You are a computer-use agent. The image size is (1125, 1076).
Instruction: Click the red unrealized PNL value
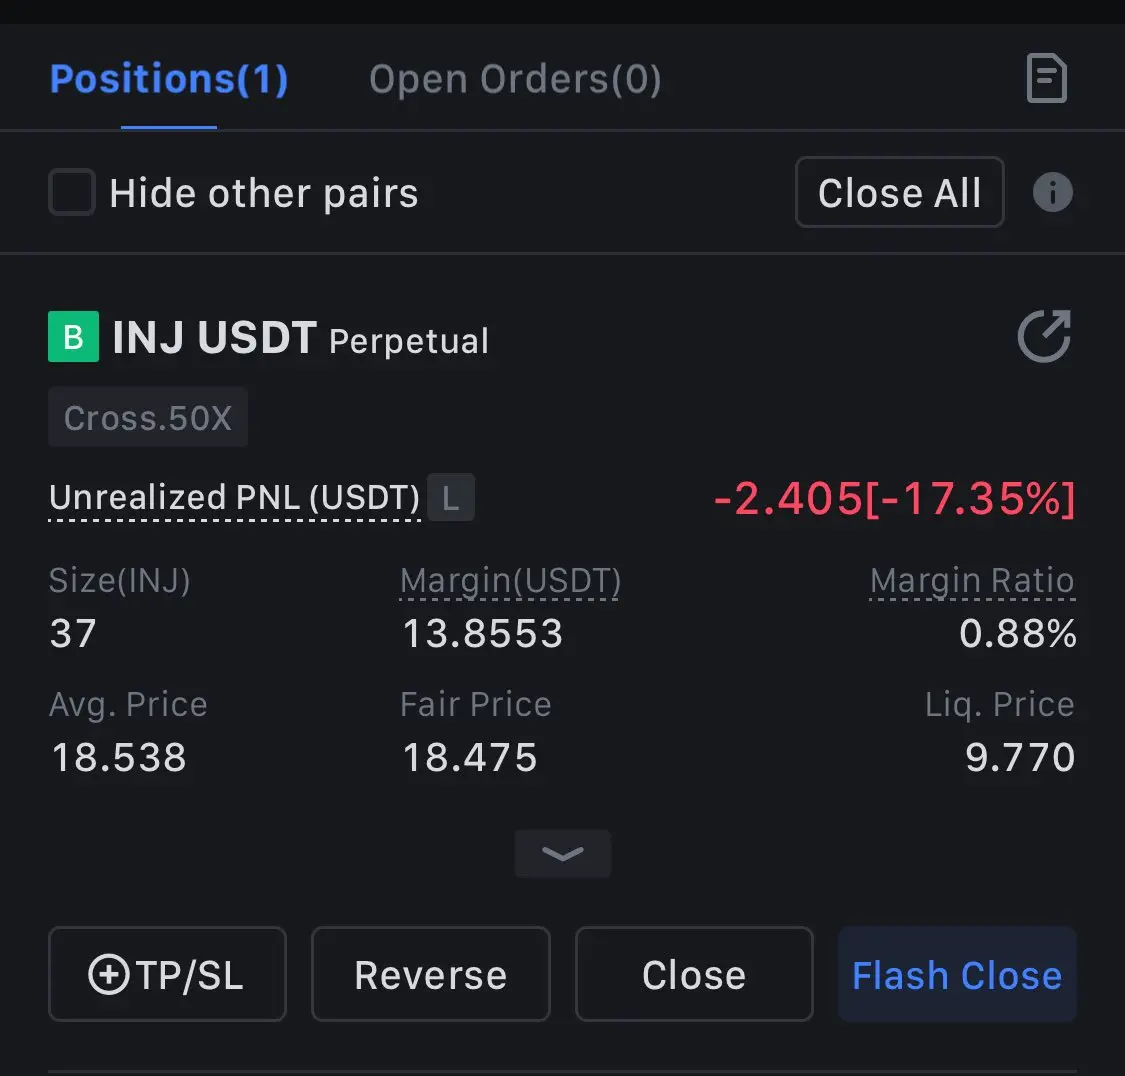[x=894, y=498]
